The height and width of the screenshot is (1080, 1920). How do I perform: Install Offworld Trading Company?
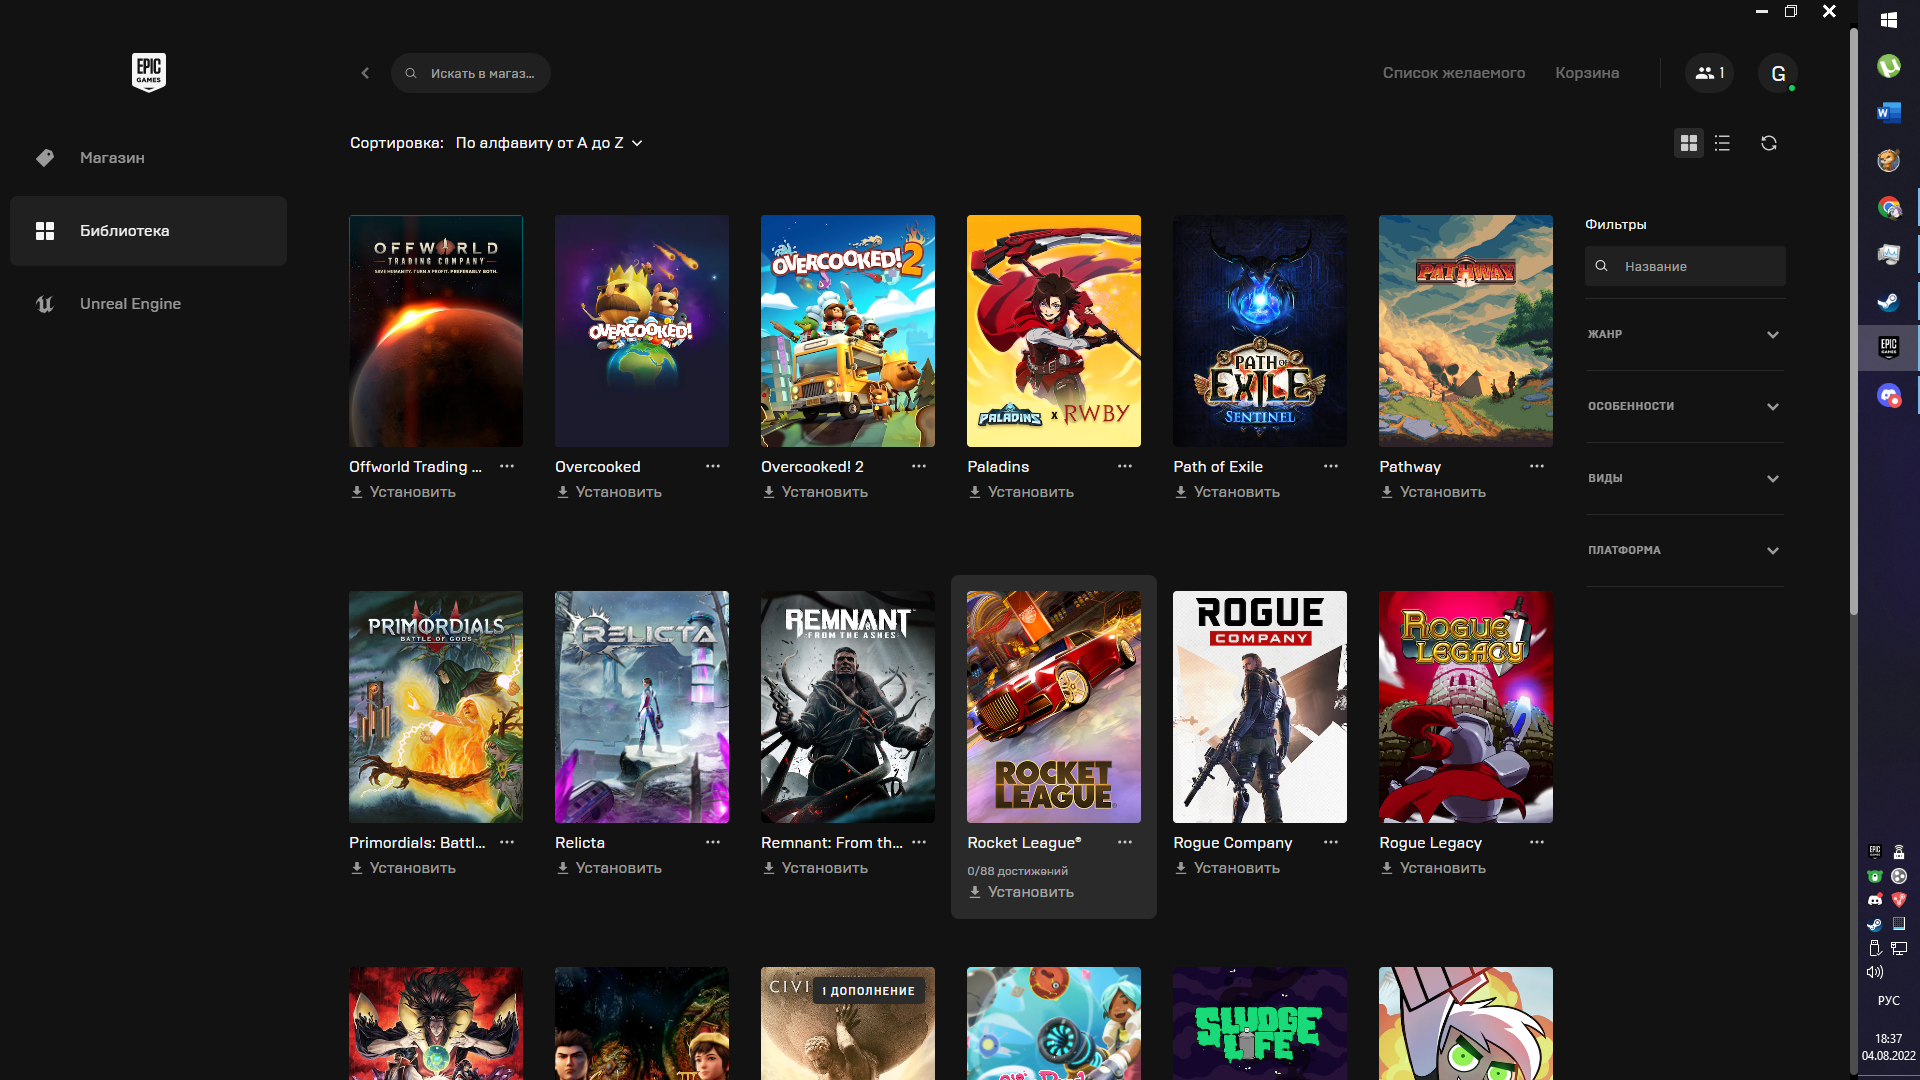403,492
